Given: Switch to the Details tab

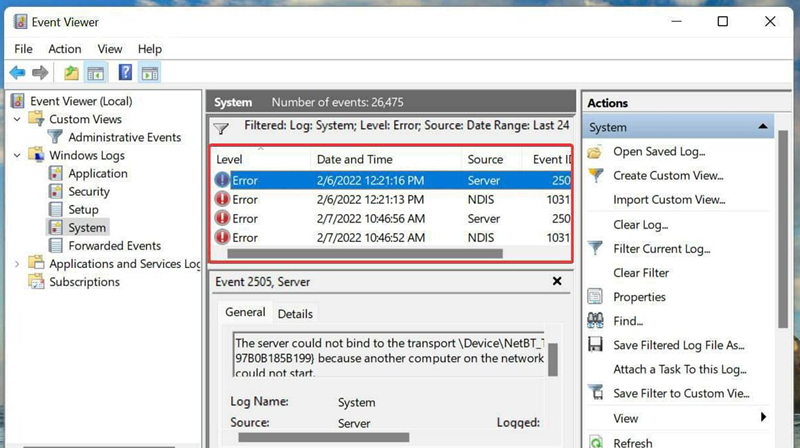Looking at the screenshot, I should click(x=295, y=313).
